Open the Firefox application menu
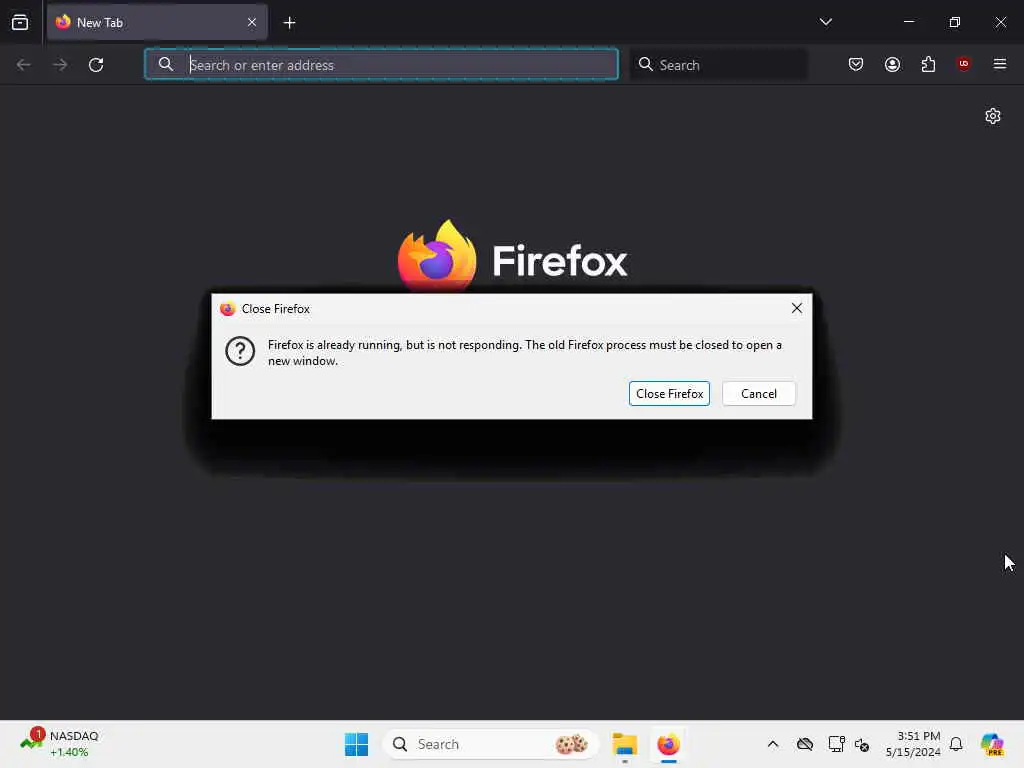Screen dimensions: 1024x768 999,64
